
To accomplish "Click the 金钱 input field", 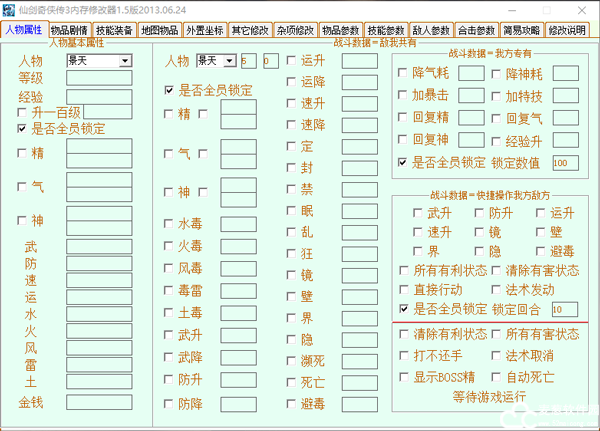I will pyautogui.click(x=99, y=403).
